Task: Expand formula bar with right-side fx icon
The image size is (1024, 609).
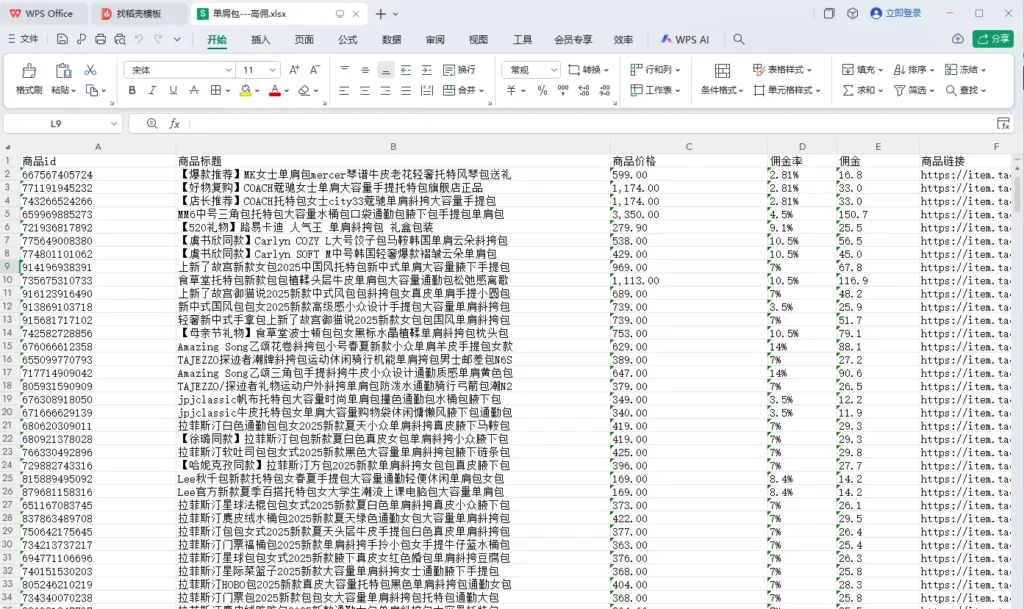Action: click(x=1004, y=123)
